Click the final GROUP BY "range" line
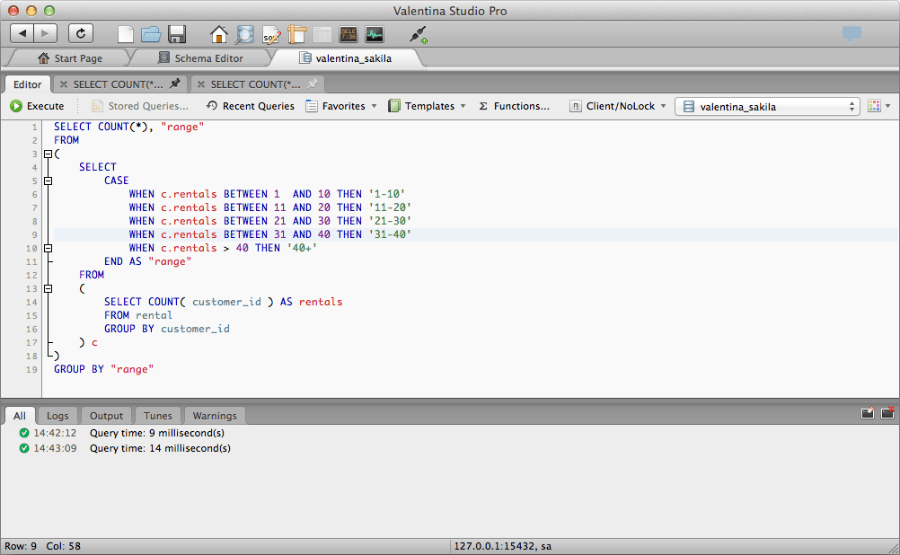Viewport: 900px width, 555px height. pyautogui.click(x=104, y=370)
